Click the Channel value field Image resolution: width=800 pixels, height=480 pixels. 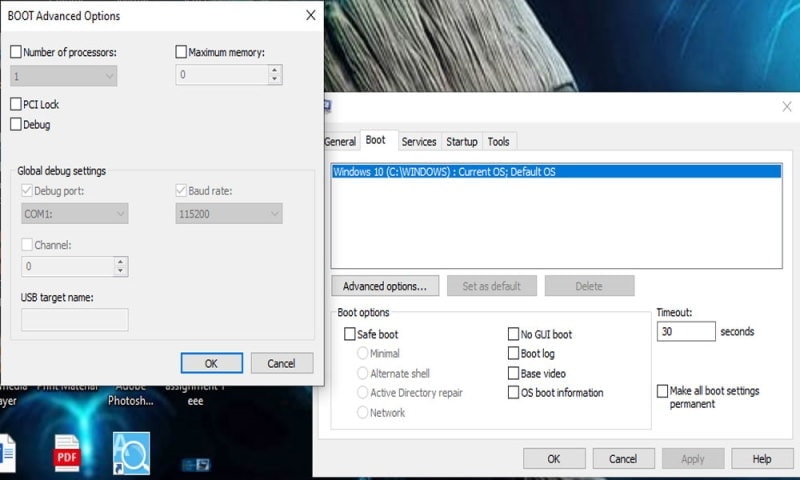tap(68, 266)
